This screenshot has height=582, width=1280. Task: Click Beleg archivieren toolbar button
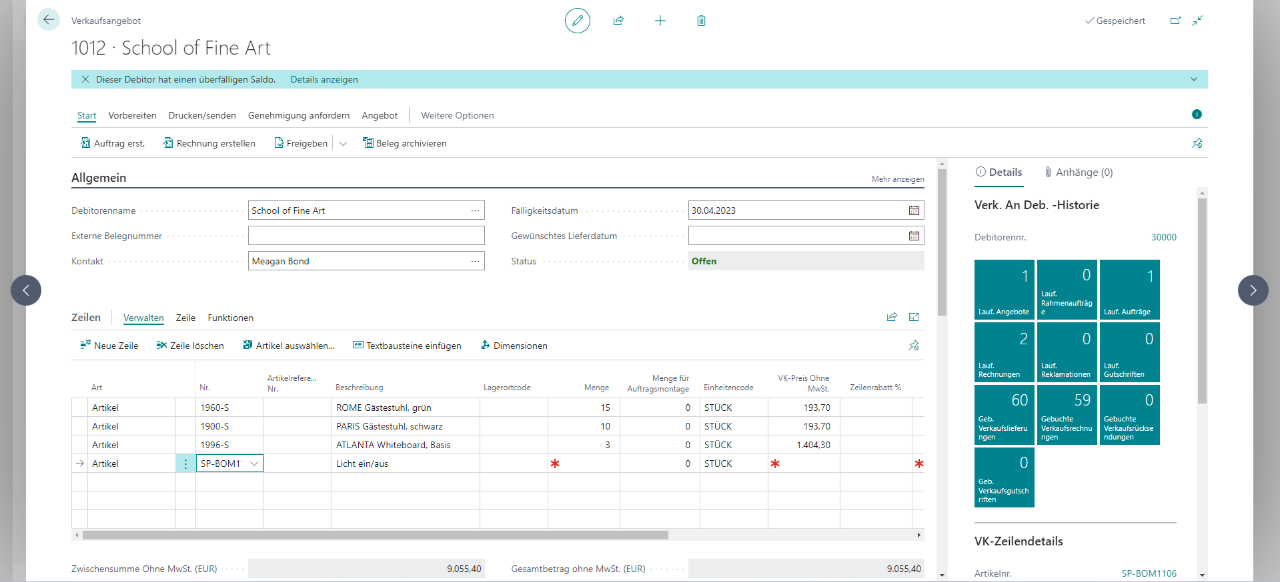pyautogui.click(x=403, y=143)
